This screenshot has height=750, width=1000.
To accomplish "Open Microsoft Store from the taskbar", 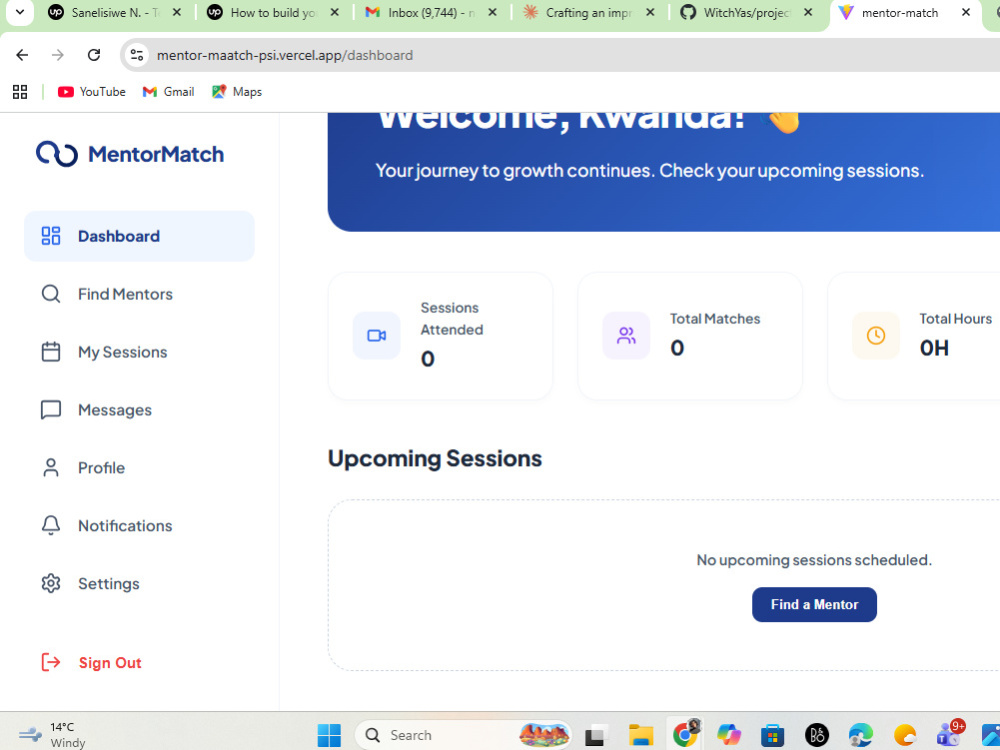I will click(x=772, y=735).
